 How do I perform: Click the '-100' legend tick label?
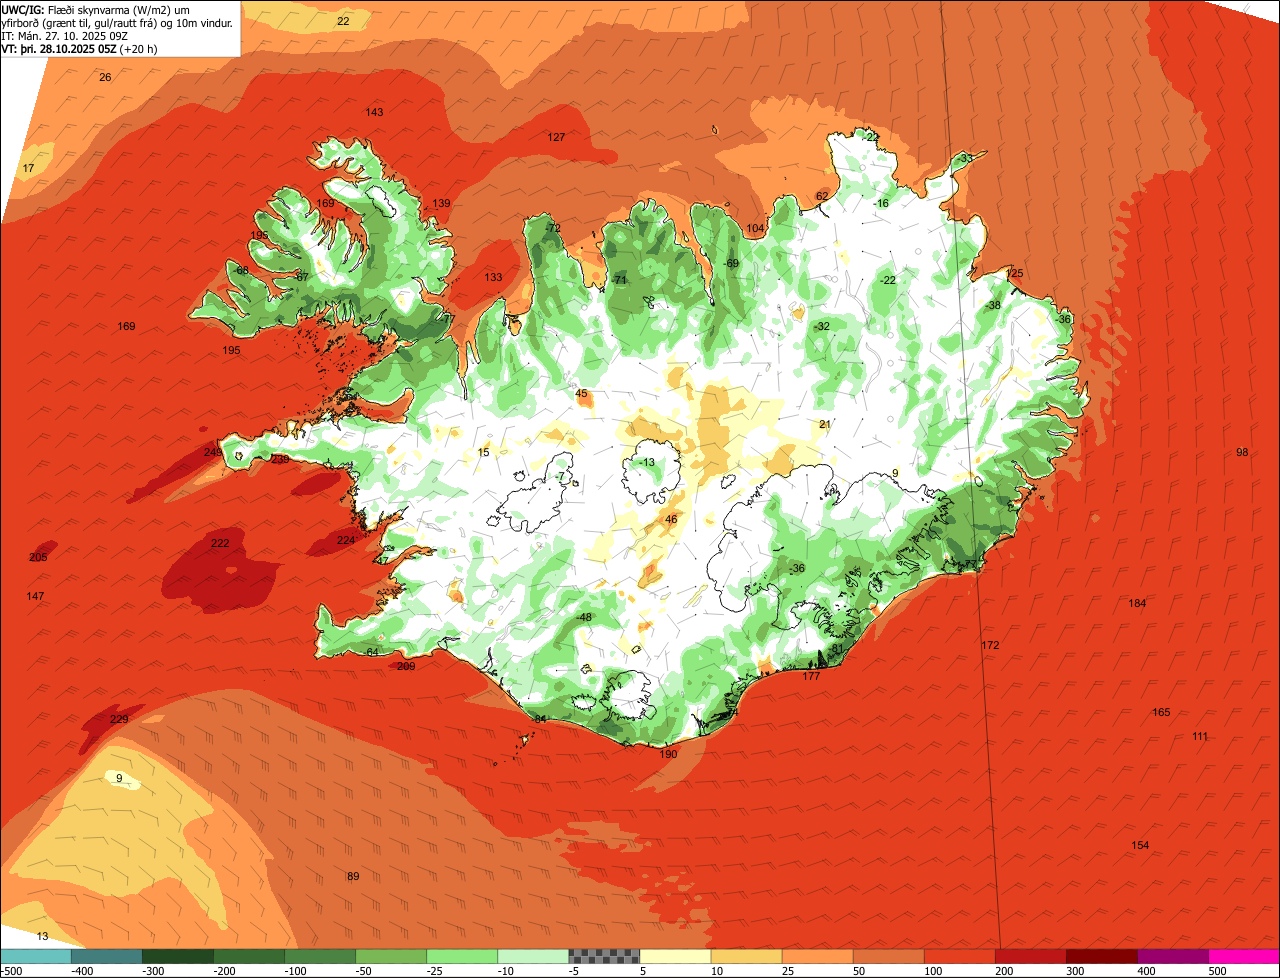(295, 971)
